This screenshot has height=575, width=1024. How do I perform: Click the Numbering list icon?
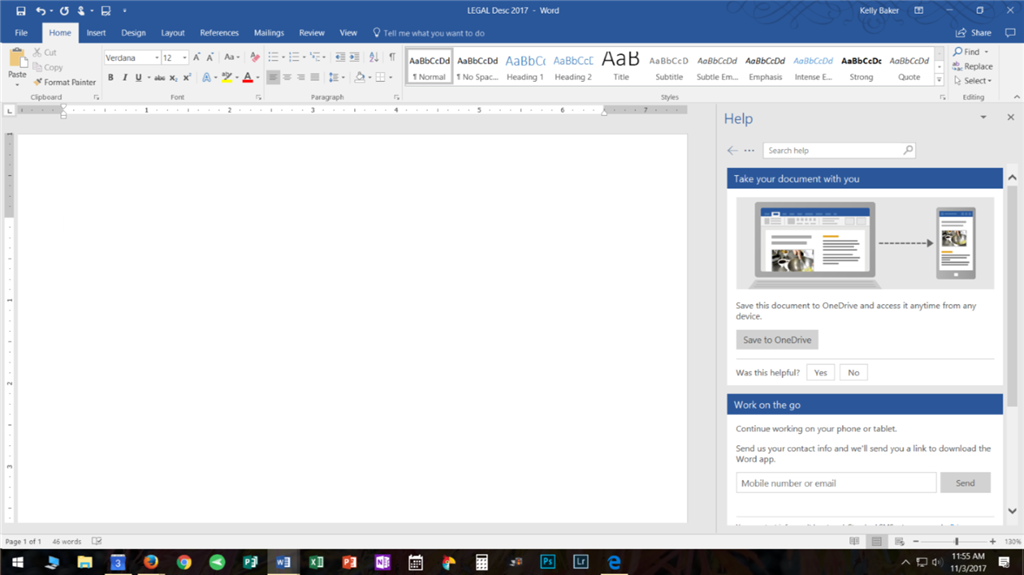tap(294, 58)
